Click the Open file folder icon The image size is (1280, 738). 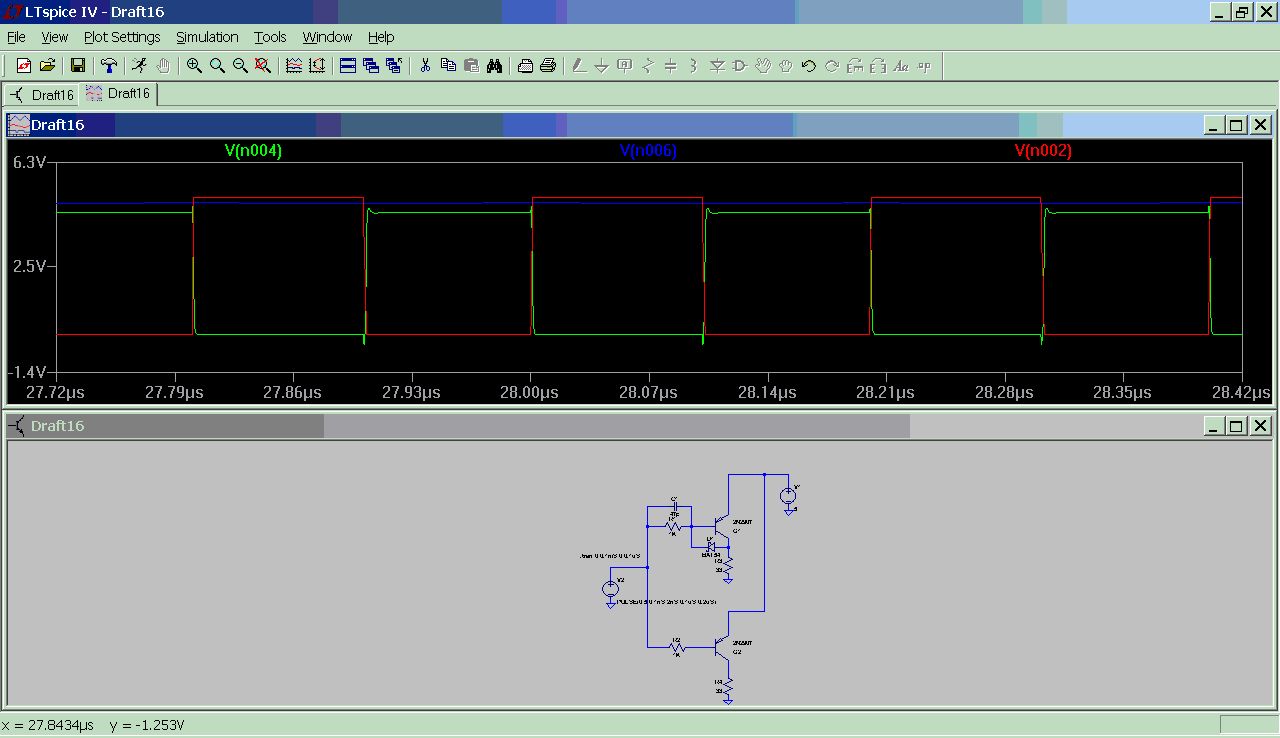click(x=47, y=66)
